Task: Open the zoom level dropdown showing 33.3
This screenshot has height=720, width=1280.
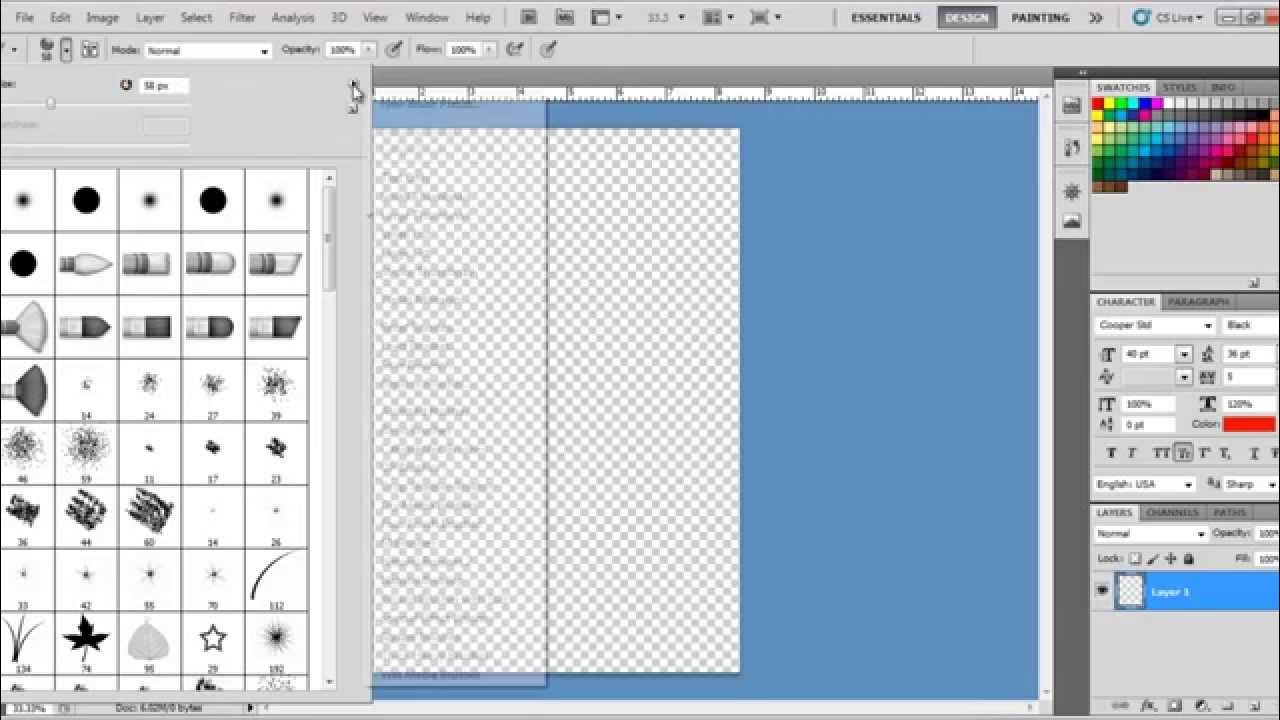Action: tap(668, 18)
